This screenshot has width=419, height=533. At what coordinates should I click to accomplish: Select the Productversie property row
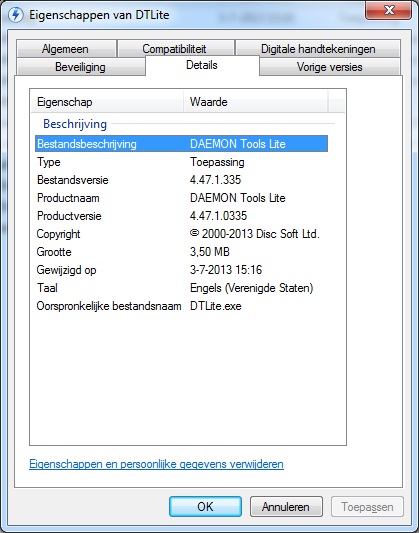(181, 216)
